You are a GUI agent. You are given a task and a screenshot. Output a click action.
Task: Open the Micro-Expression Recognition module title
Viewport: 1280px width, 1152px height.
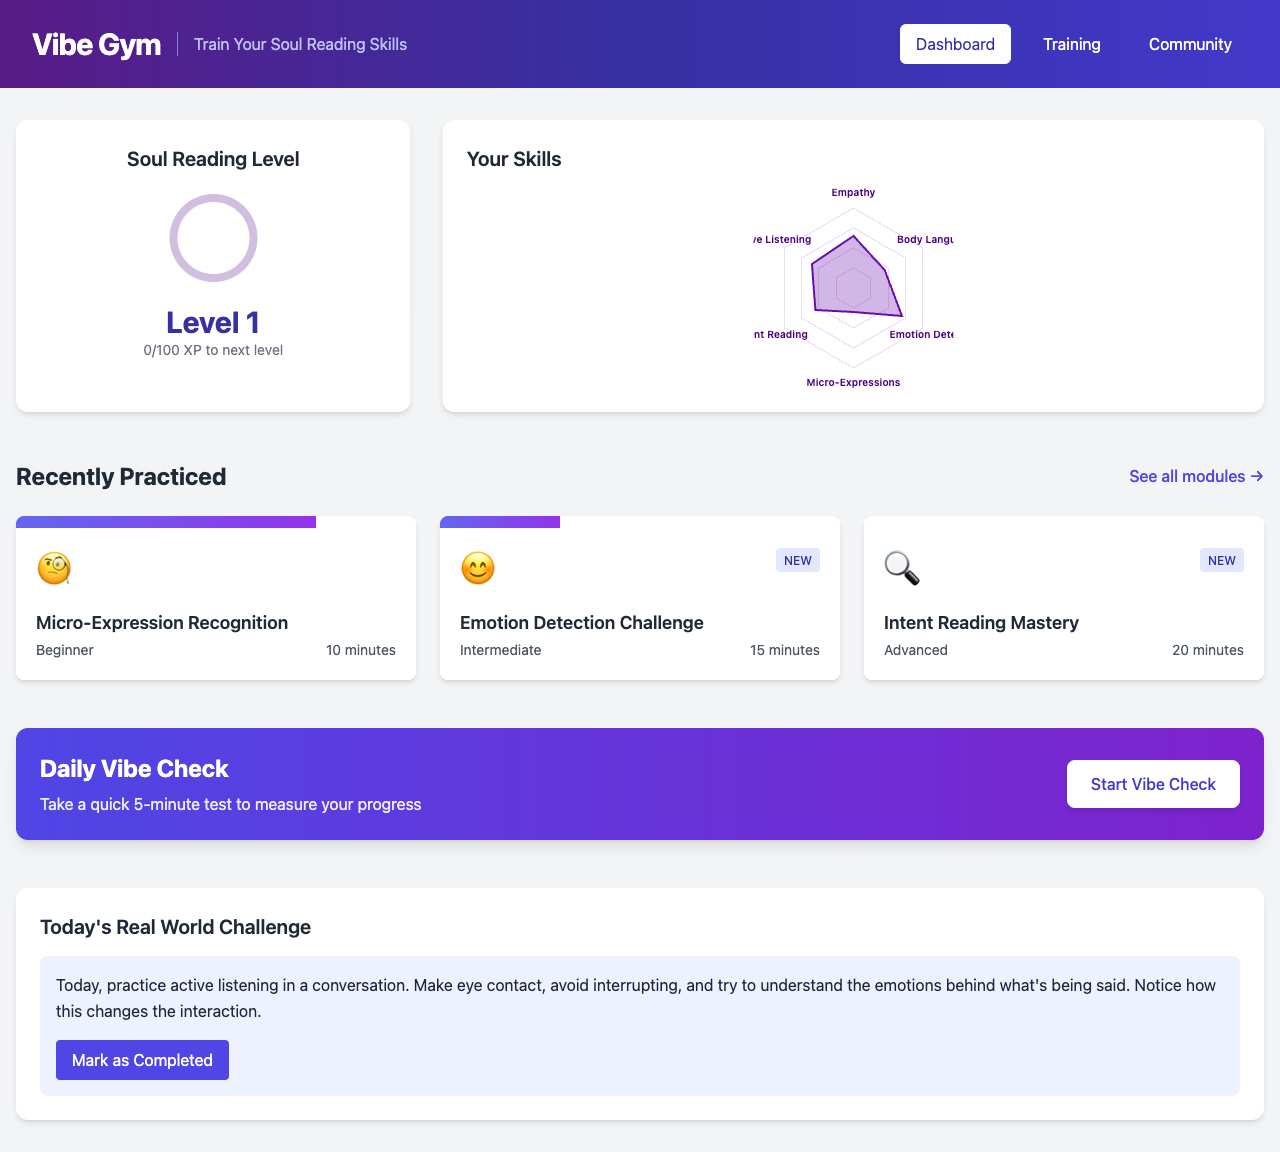tap(162, 623)
